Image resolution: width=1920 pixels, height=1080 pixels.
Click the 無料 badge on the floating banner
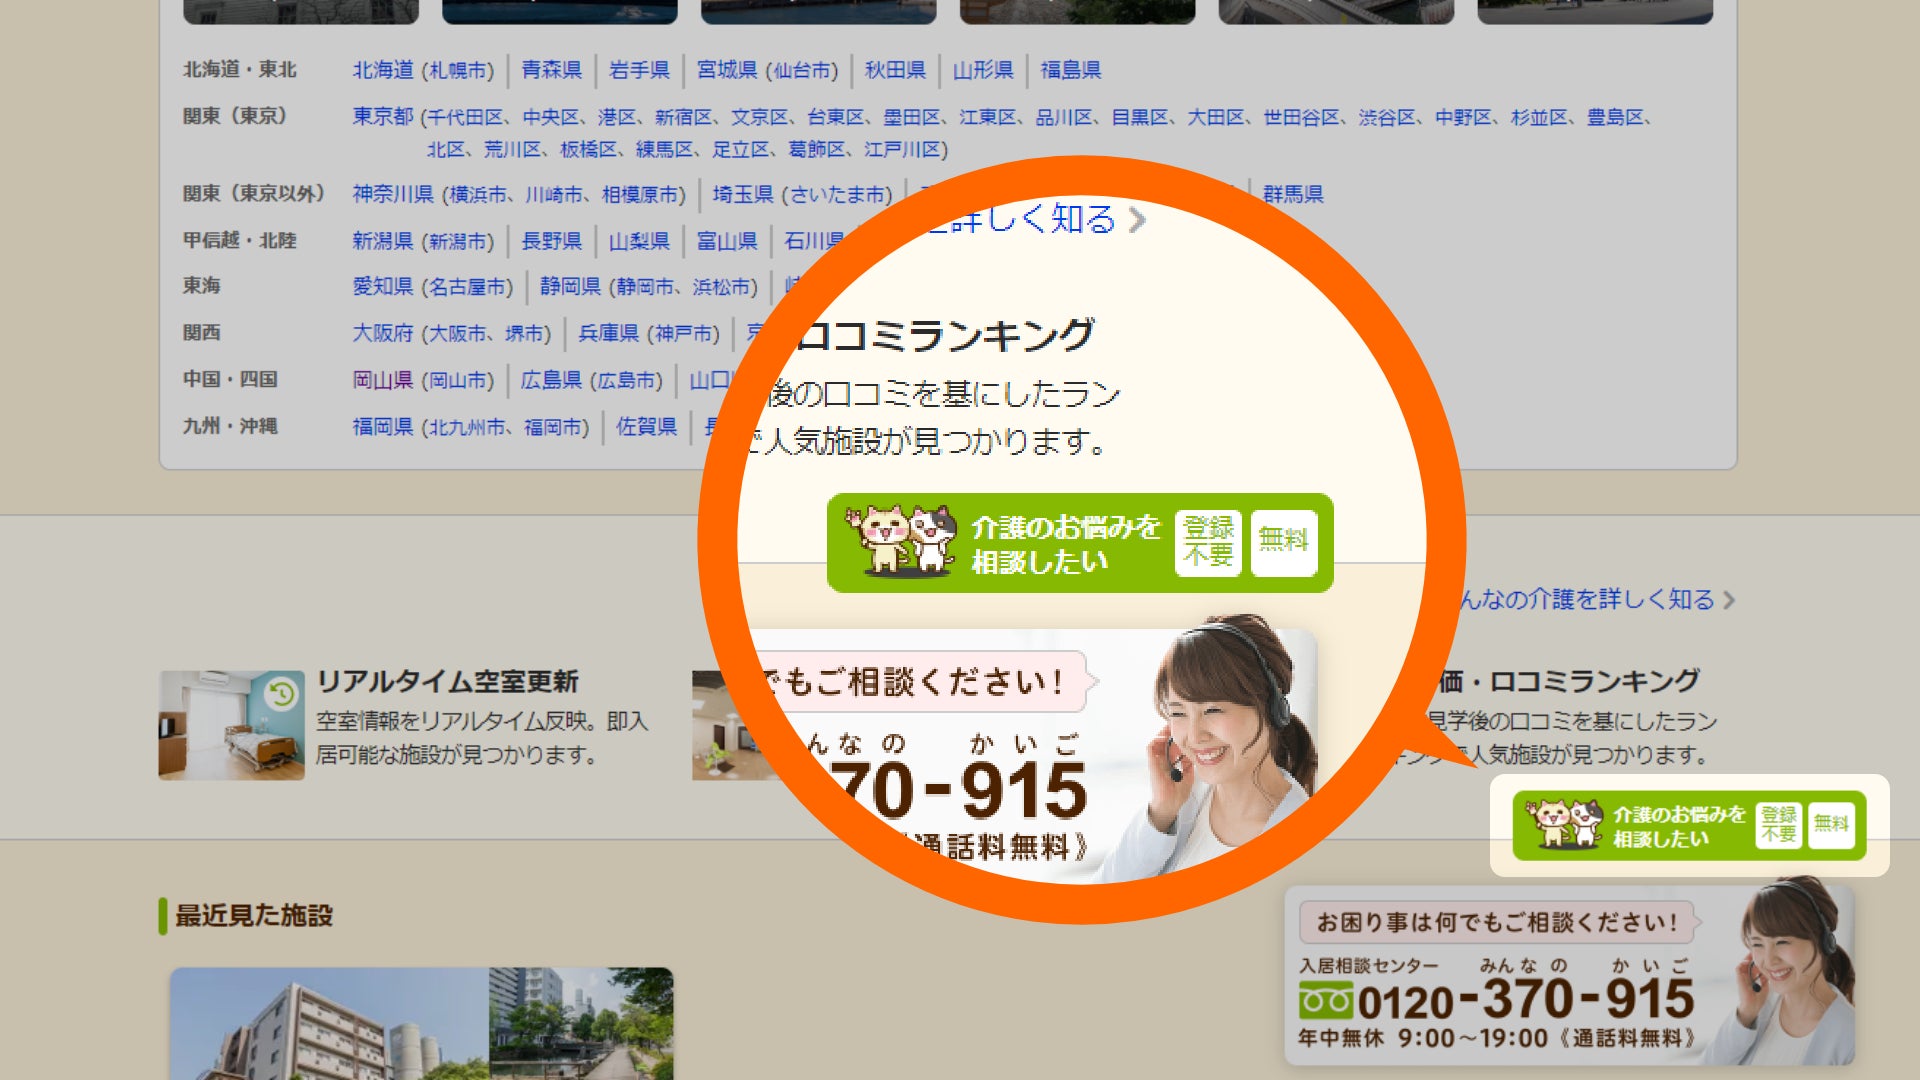[1831, 825]
